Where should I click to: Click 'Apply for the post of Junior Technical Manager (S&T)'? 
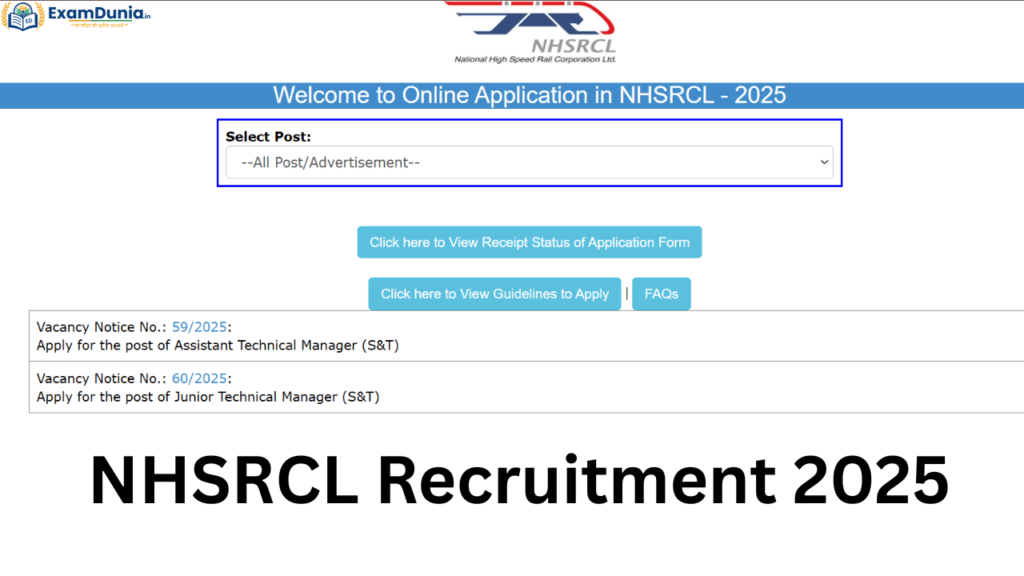pos(208,397)
